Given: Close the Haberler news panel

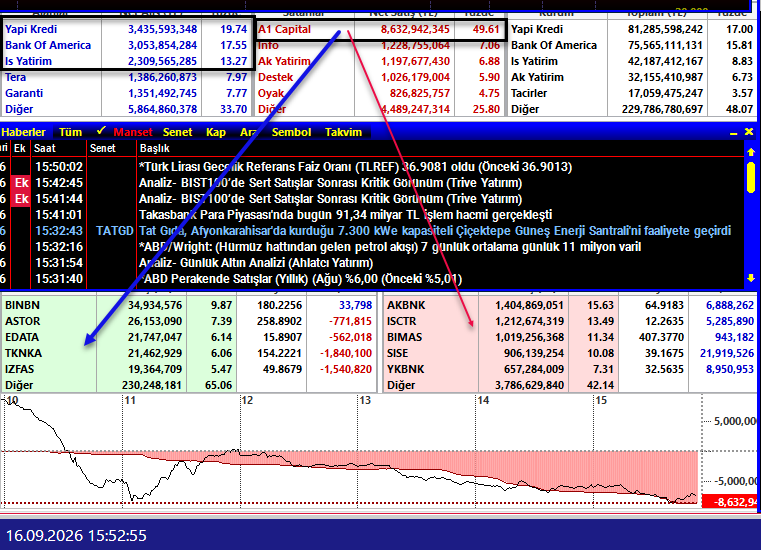Looking at the screenshot, I should 749,132.
